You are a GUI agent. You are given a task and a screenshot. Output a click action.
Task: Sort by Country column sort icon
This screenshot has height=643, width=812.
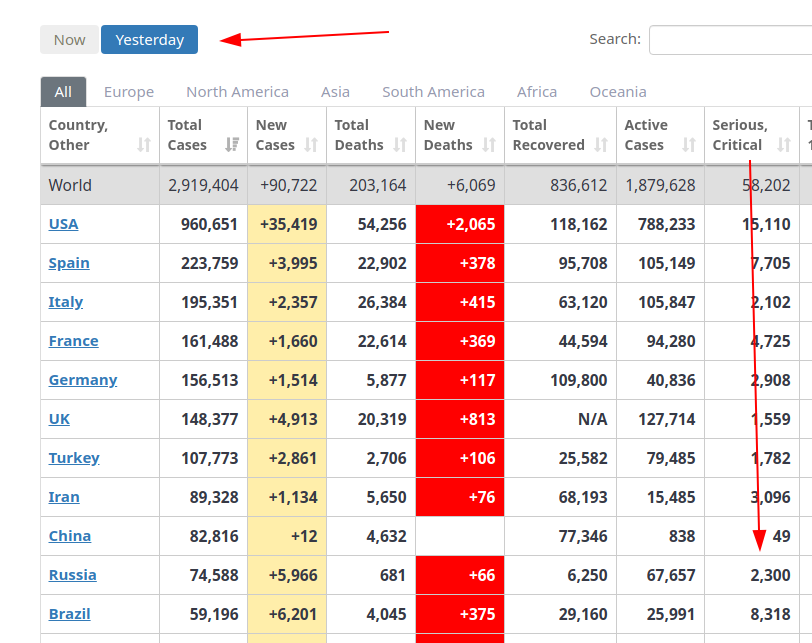coord(144,145)
